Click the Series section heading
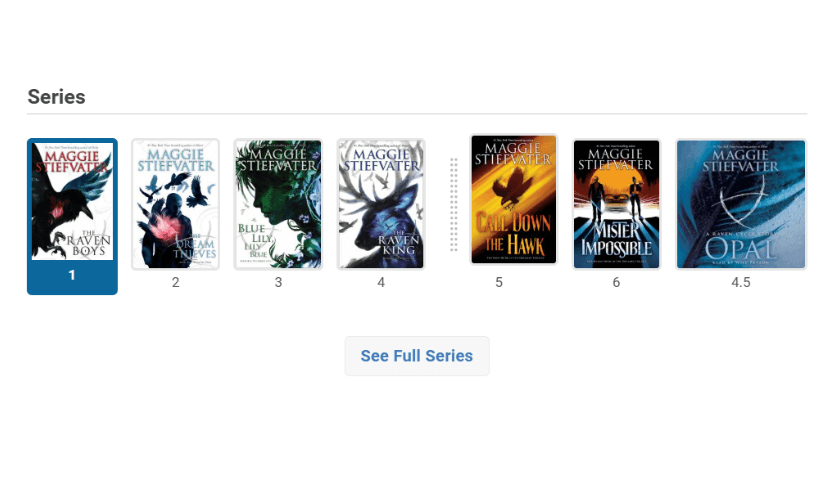 coord(56,97)
